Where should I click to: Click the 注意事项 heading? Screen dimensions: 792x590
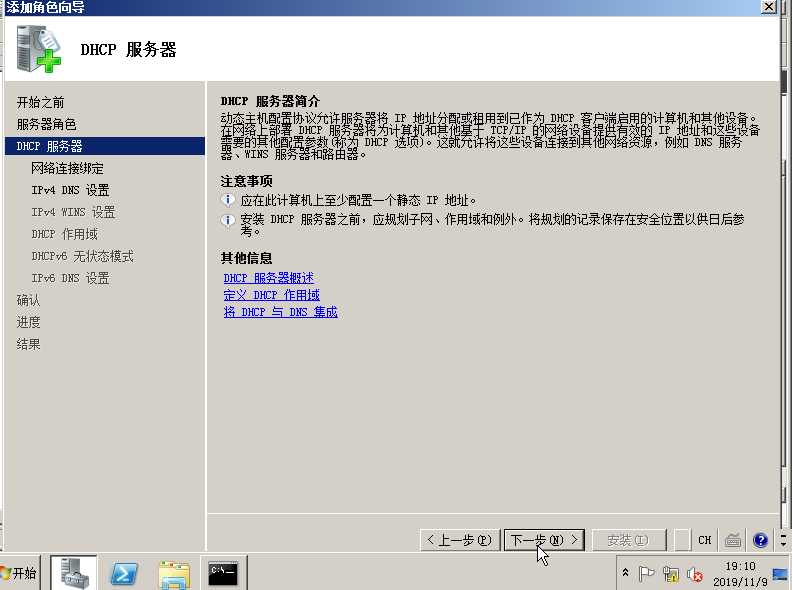[x=246, y=181]
